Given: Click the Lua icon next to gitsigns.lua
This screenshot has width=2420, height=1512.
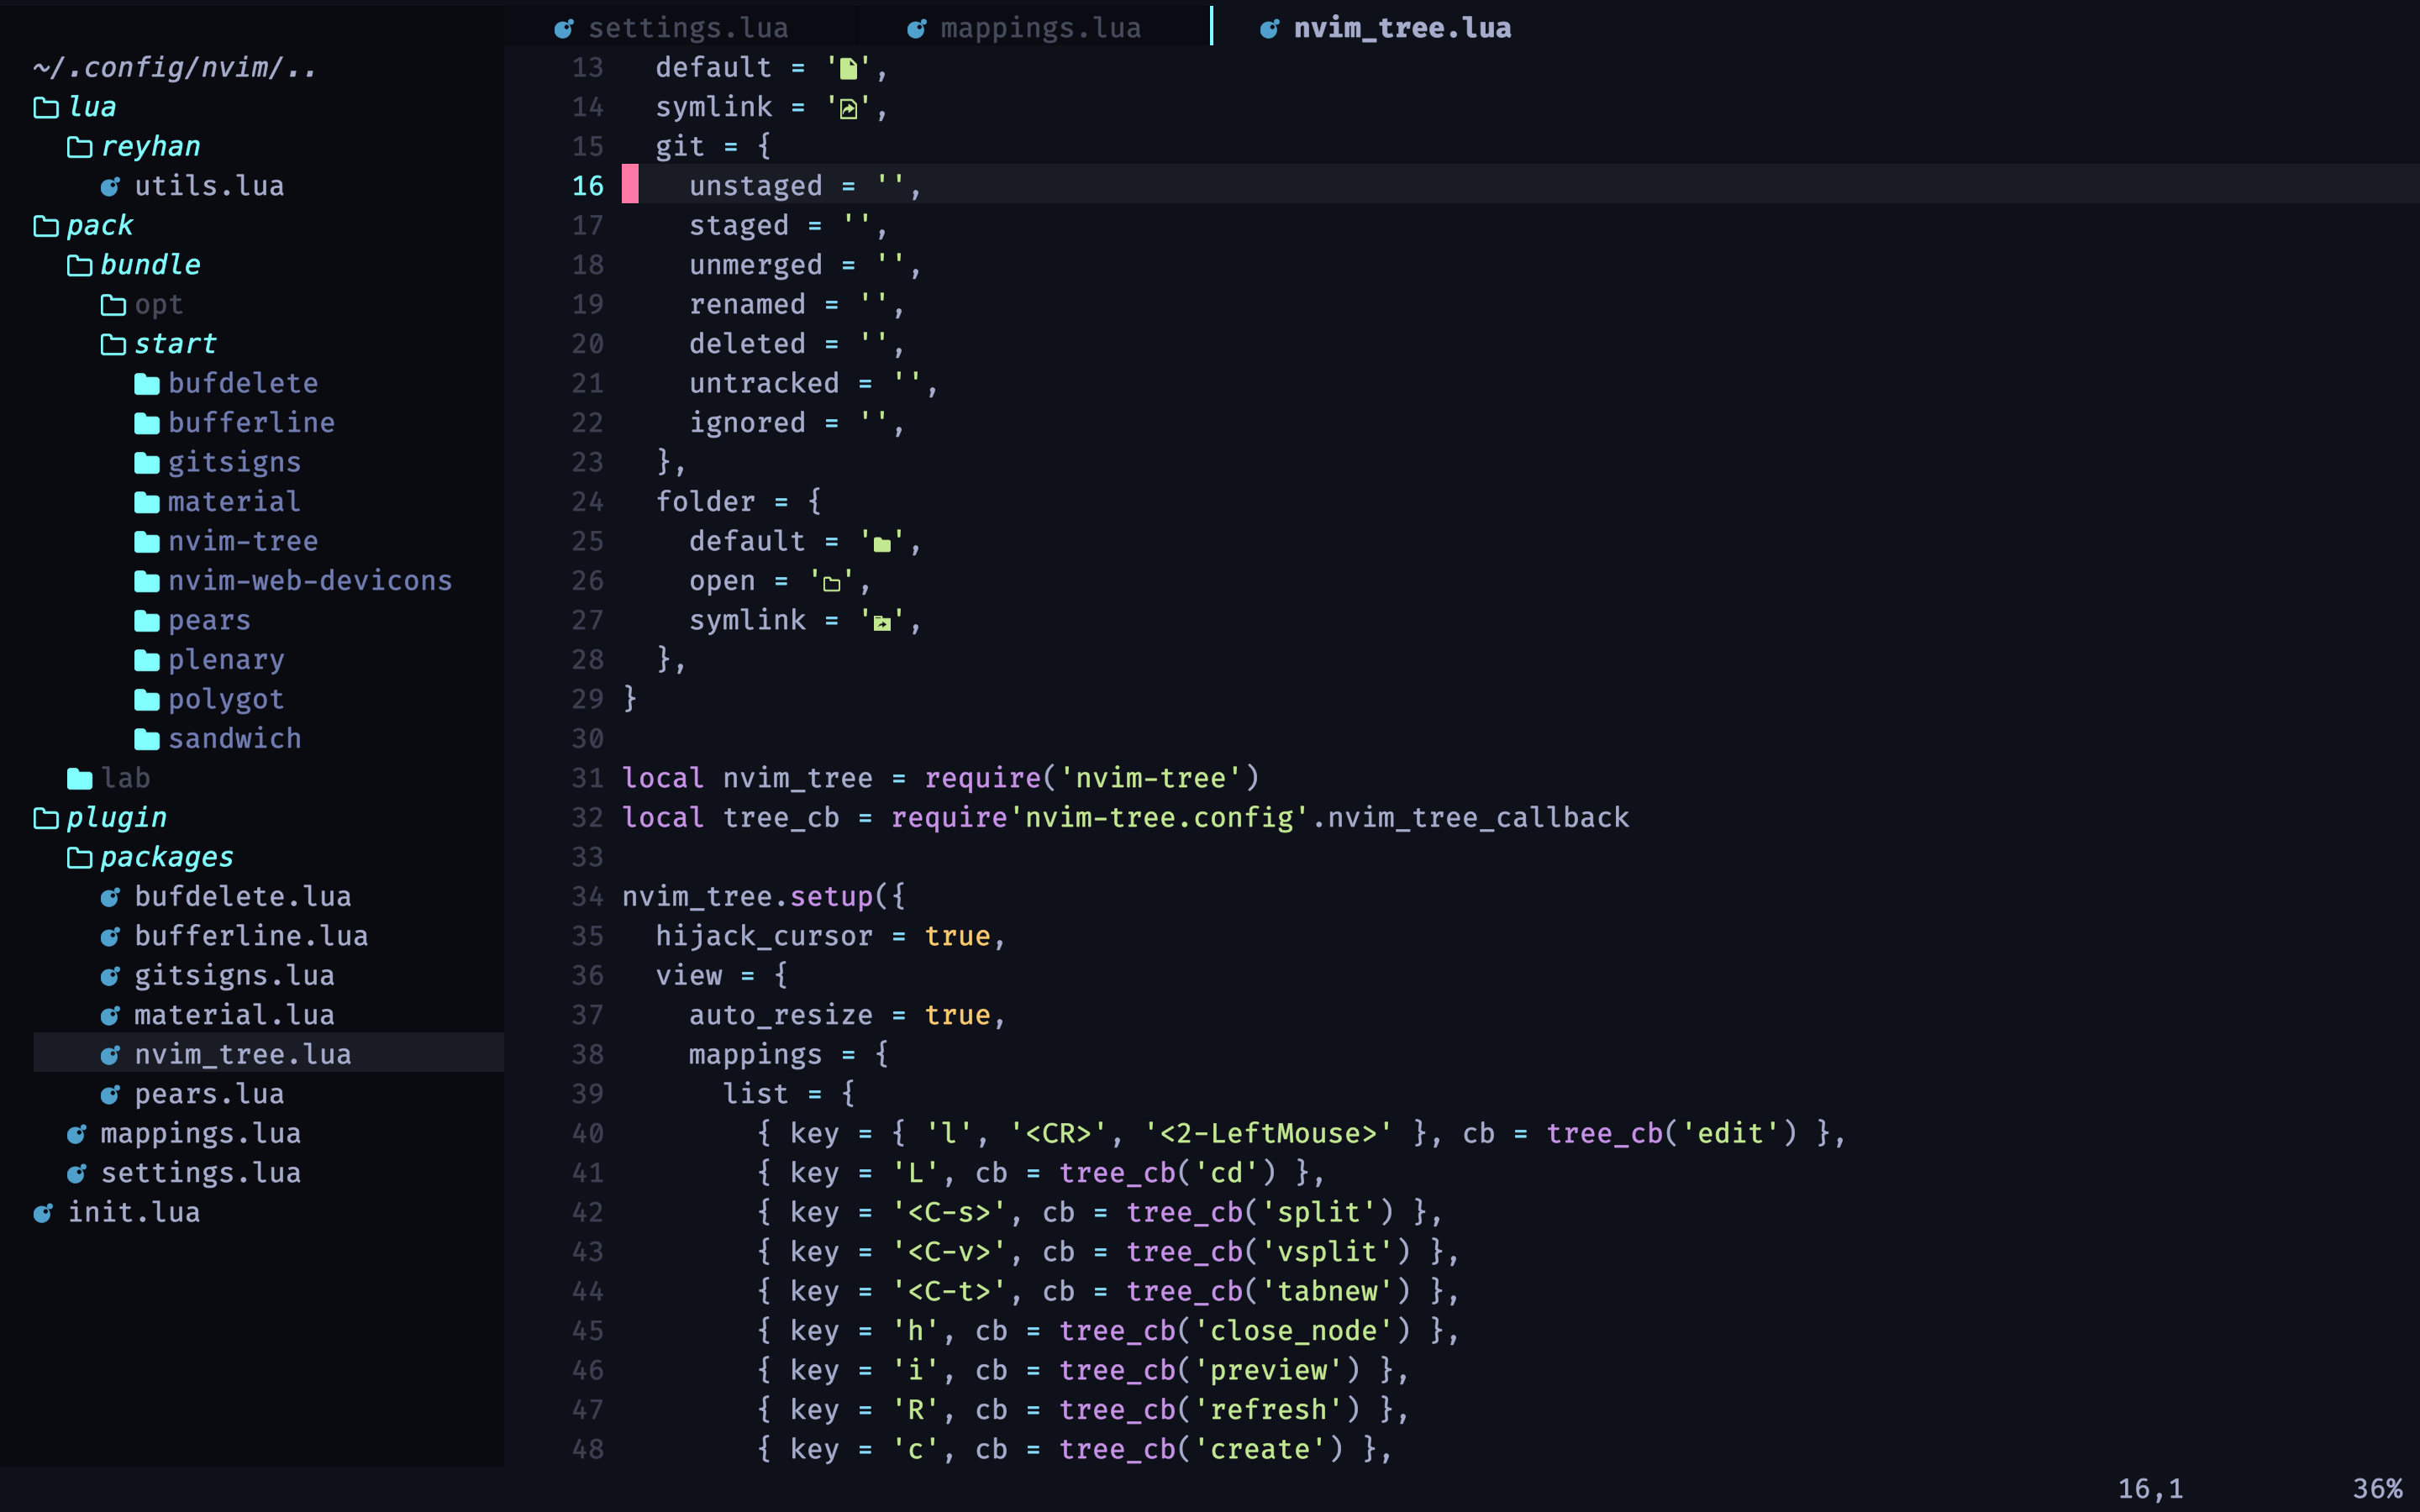Looking at the screenshot, I should 110,976.
